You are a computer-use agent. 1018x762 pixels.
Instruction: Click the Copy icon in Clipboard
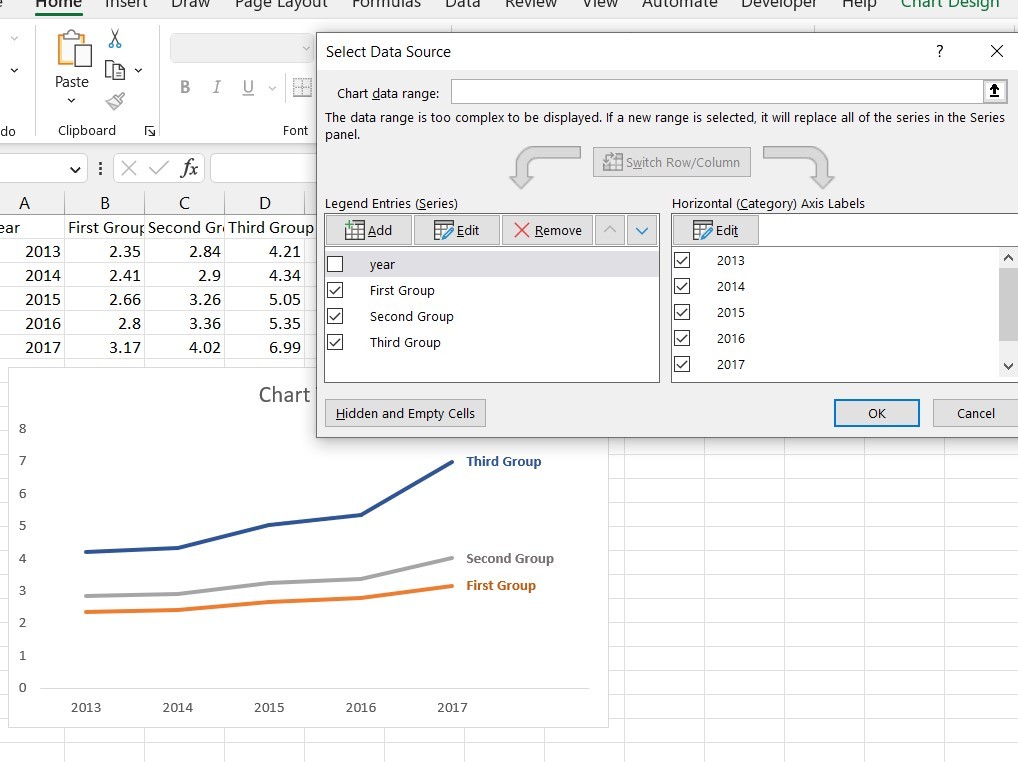coord(115,70)
